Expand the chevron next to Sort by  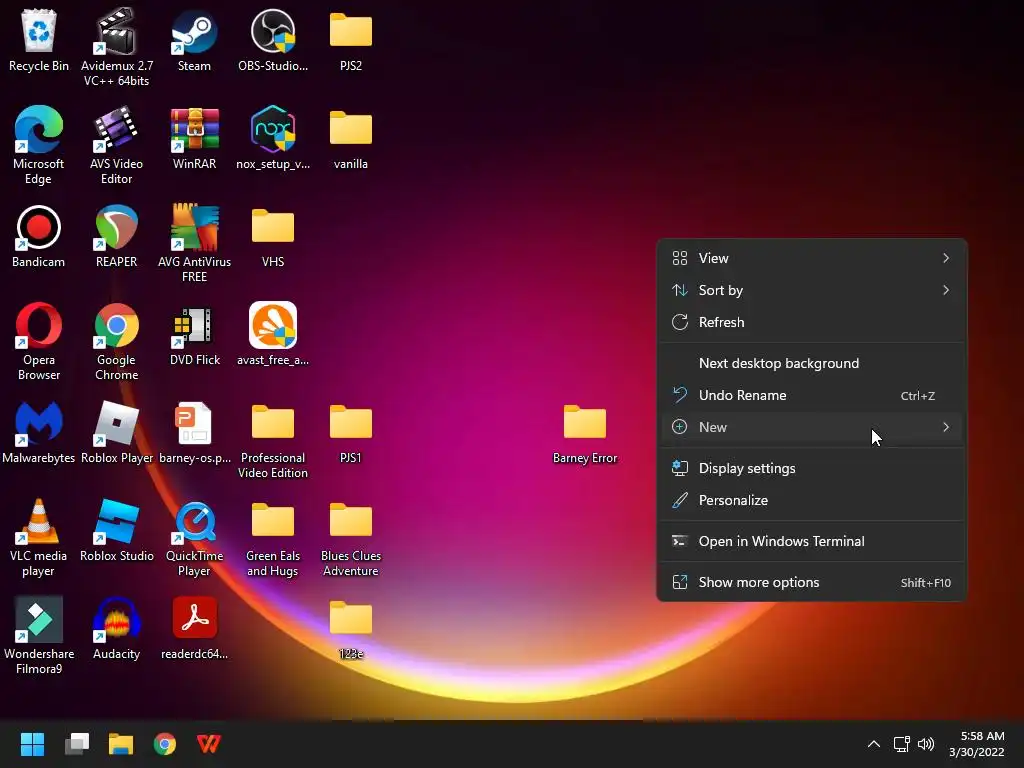(x=946, y=290)
